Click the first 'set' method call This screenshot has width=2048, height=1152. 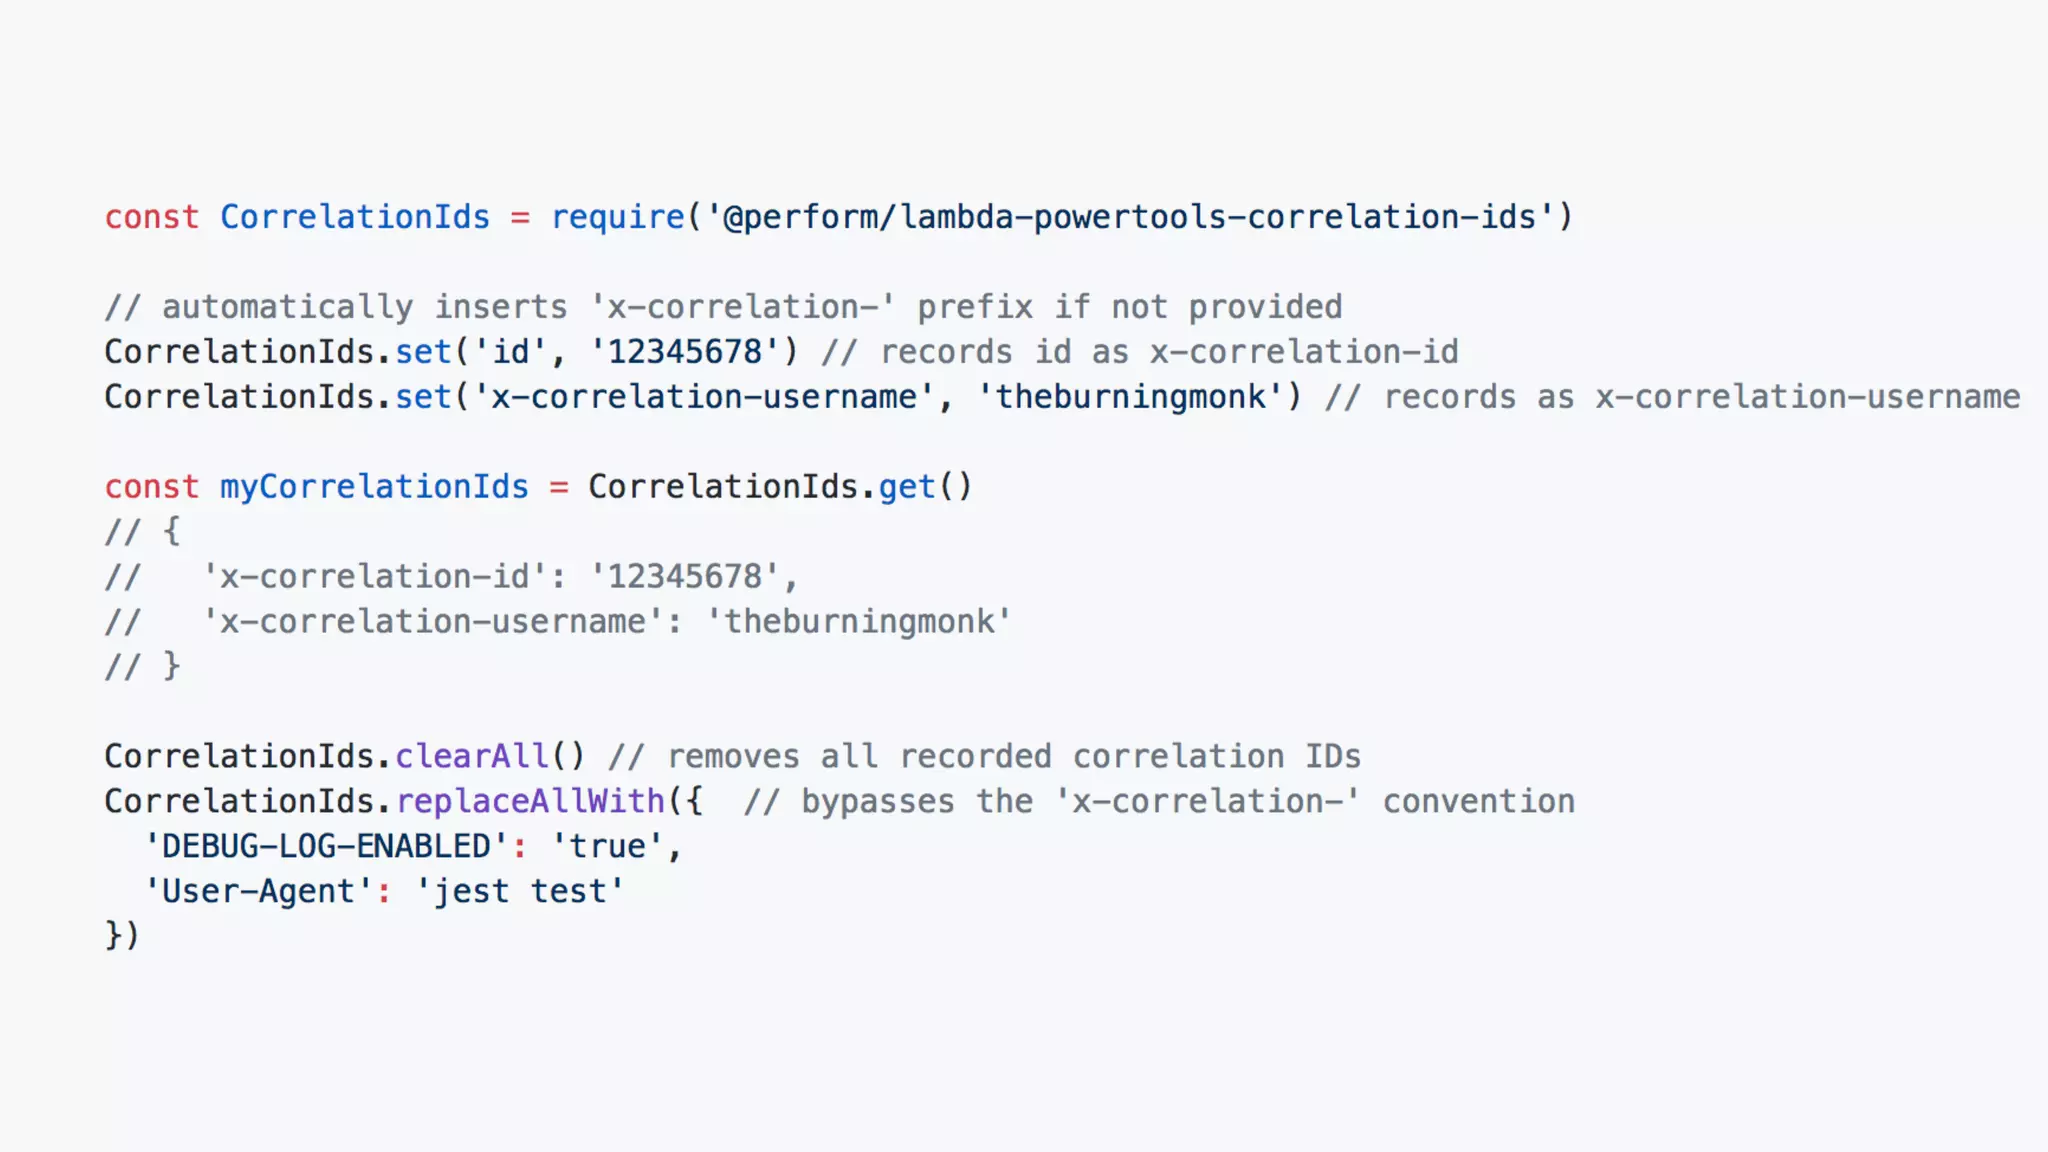(x=424, y=352)
